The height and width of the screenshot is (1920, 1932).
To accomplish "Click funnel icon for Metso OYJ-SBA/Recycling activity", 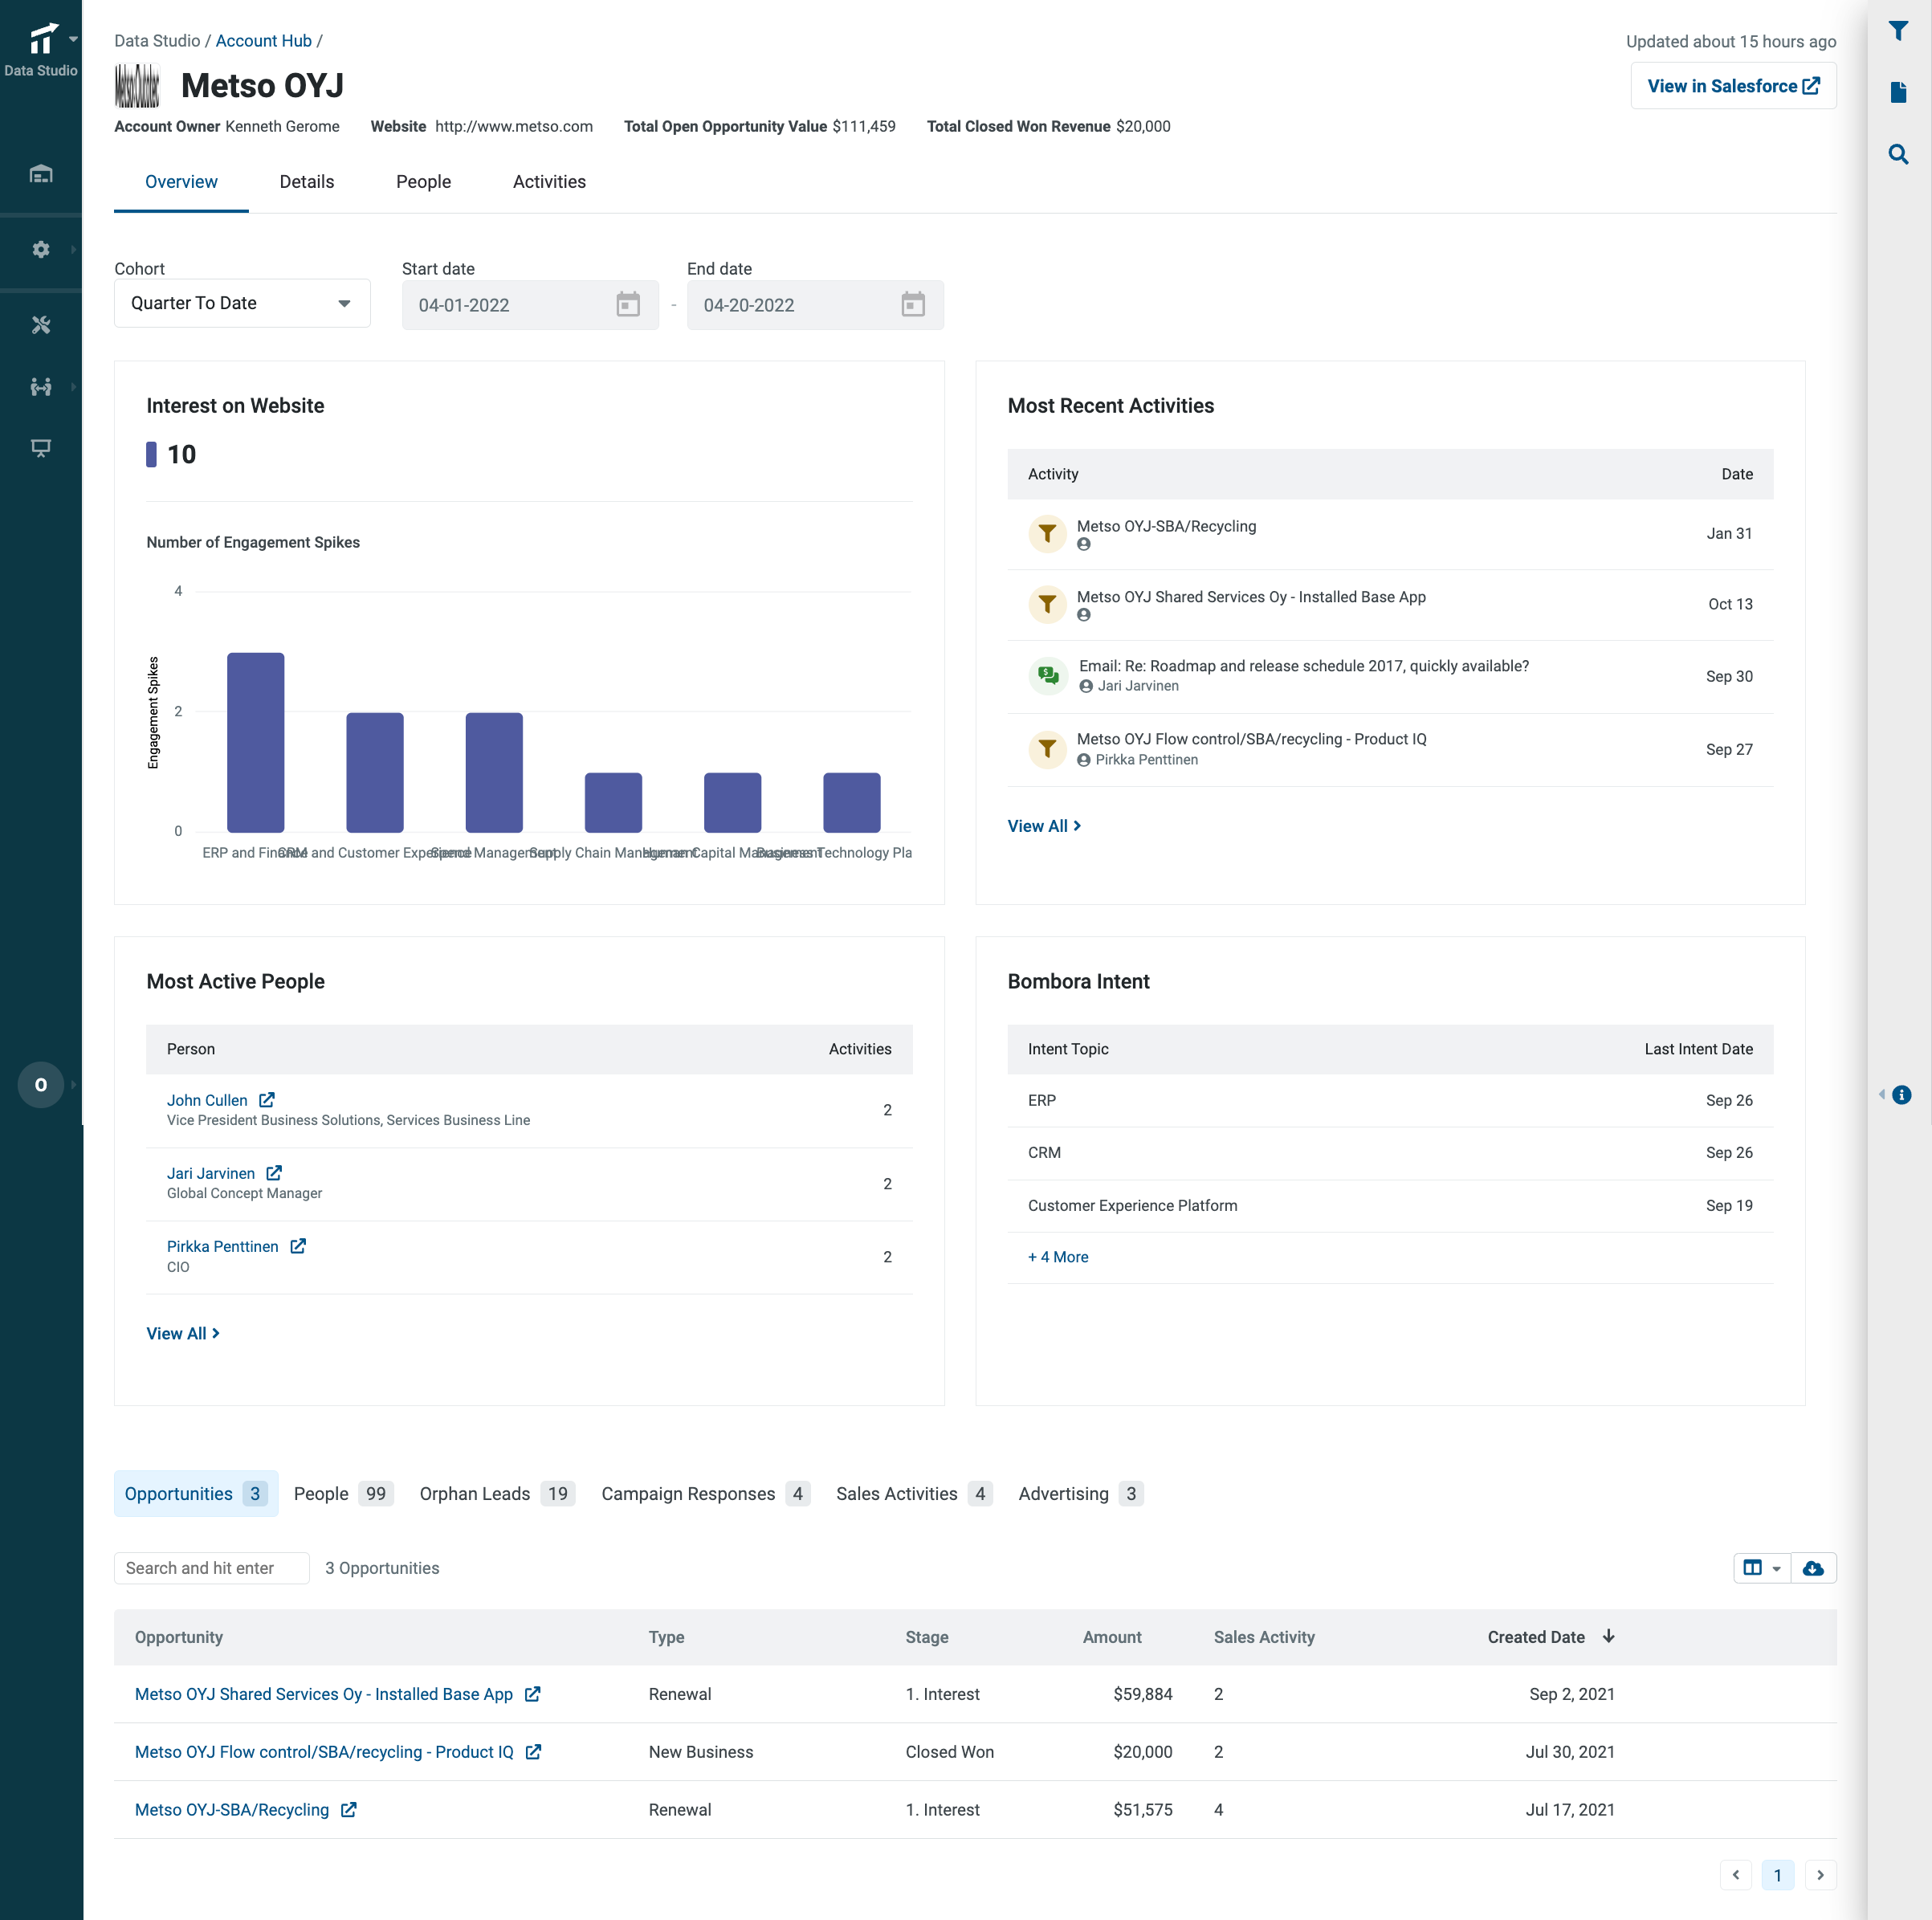I will pos(1047,534).
